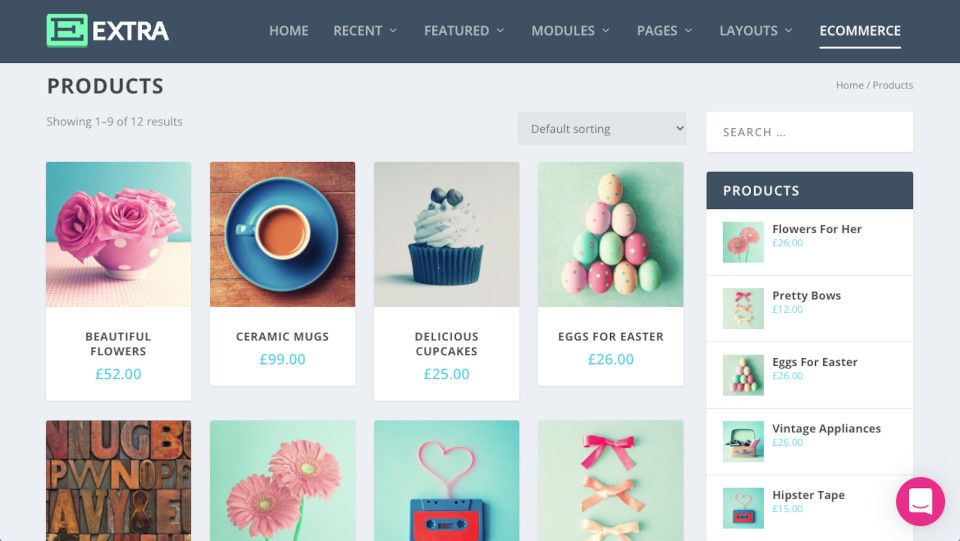Expand the Featured menu chevron

[500, 31]
